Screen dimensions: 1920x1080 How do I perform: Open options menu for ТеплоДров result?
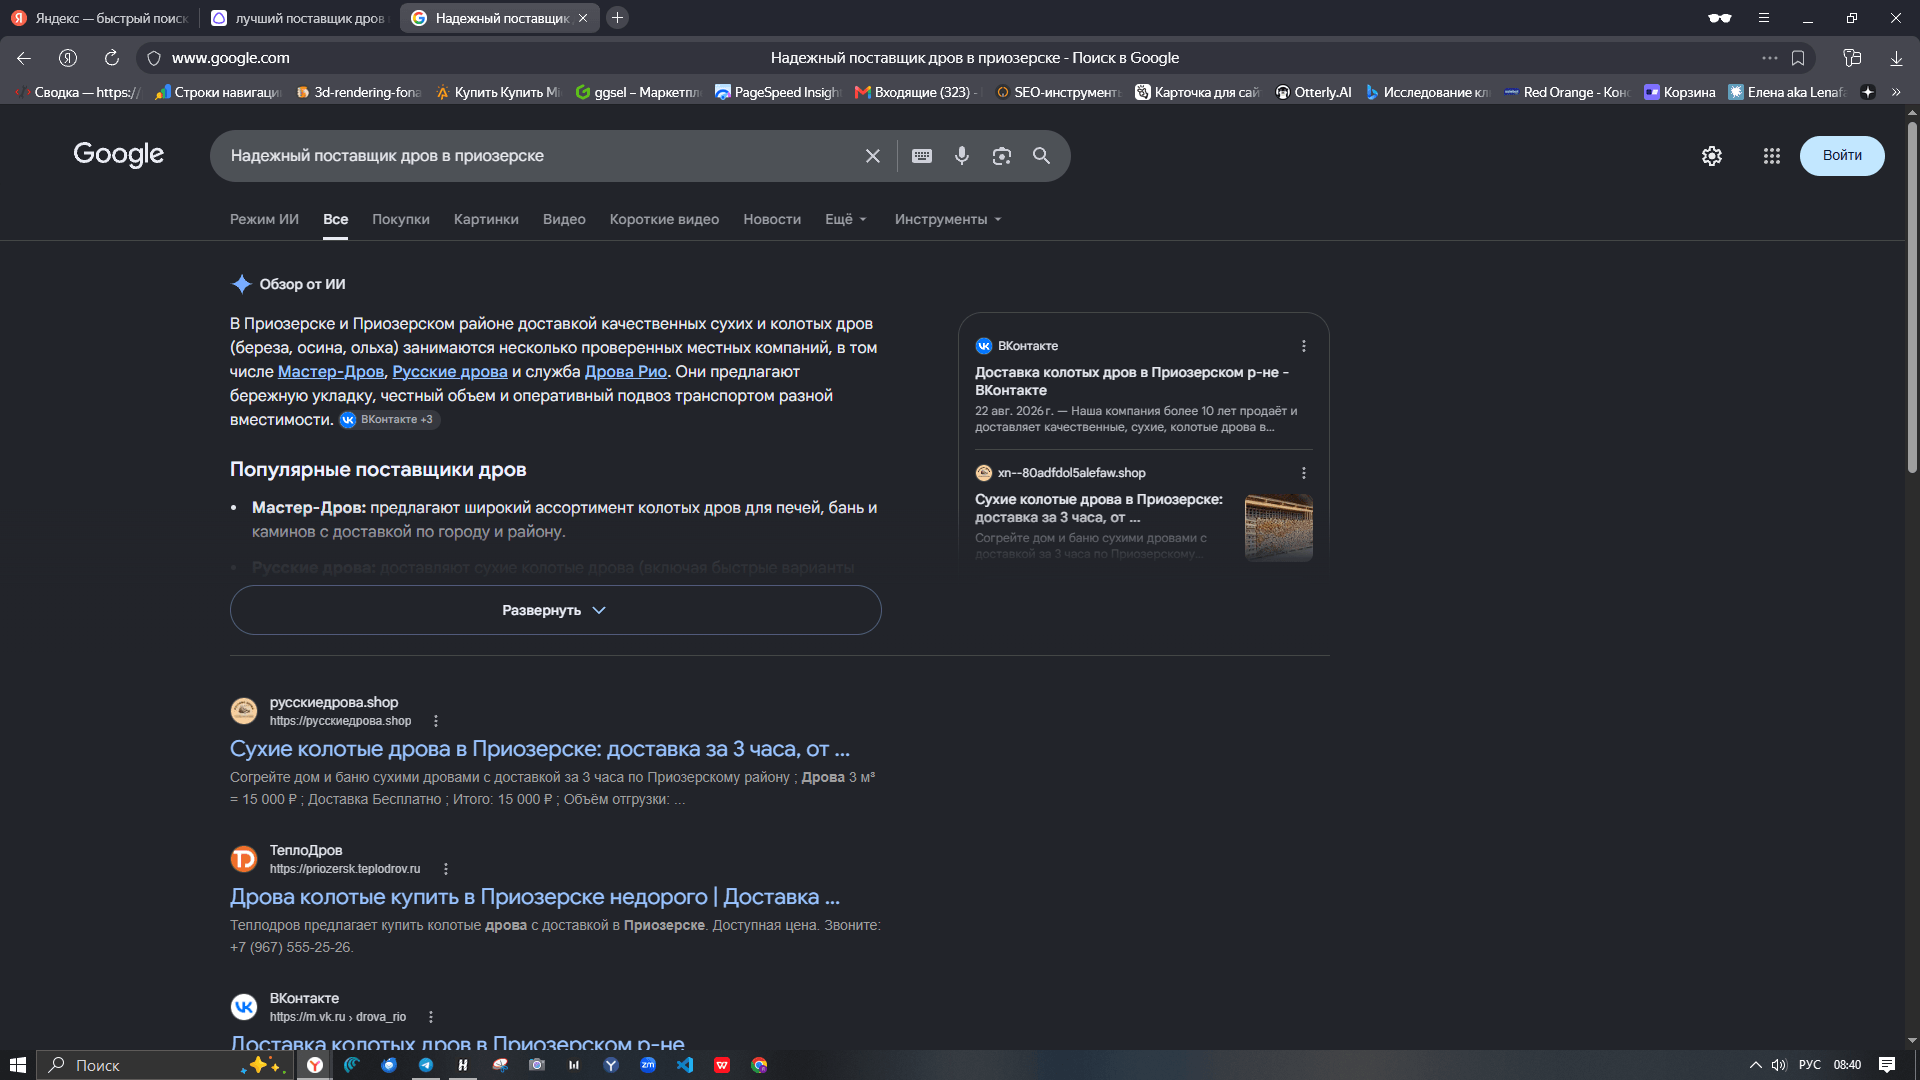[446, 869]
